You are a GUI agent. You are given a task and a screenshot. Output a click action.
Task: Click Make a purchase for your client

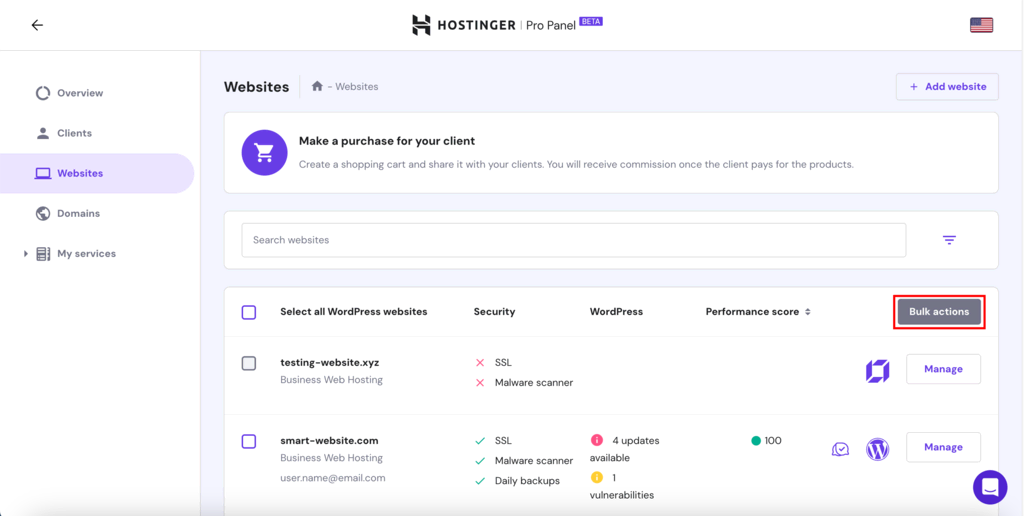(x=387, y=141)
